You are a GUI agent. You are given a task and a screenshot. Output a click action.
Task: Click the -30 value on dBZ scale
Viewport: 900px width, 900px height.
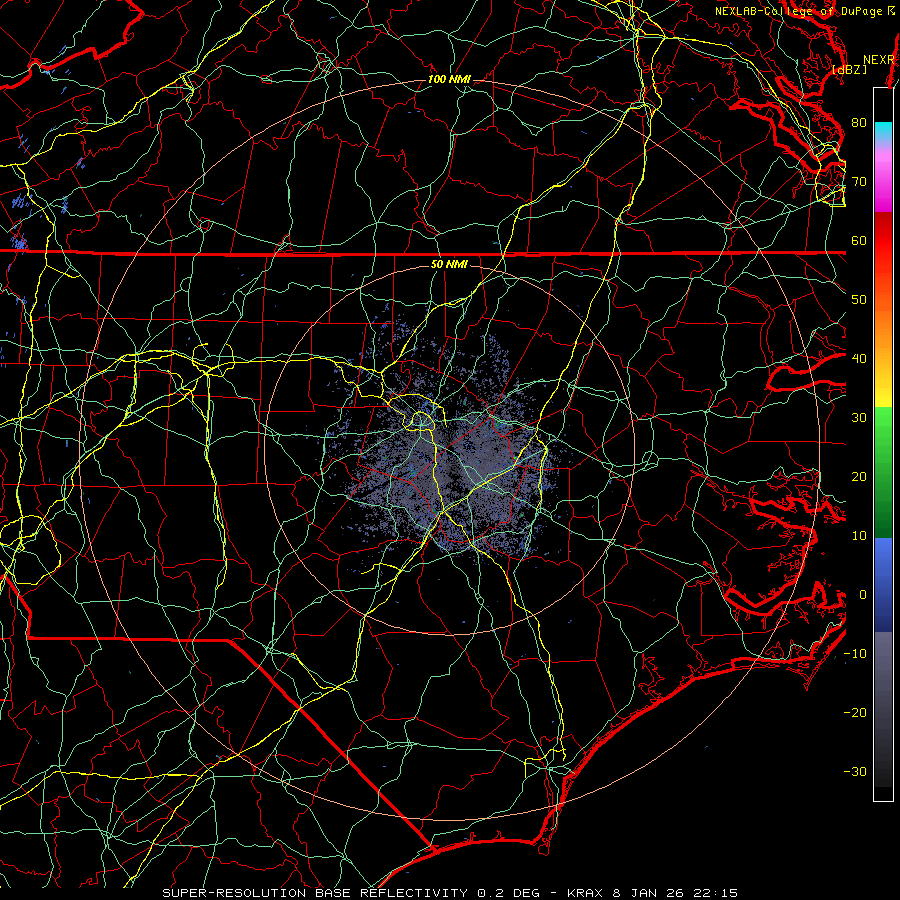tap(855, 771)
